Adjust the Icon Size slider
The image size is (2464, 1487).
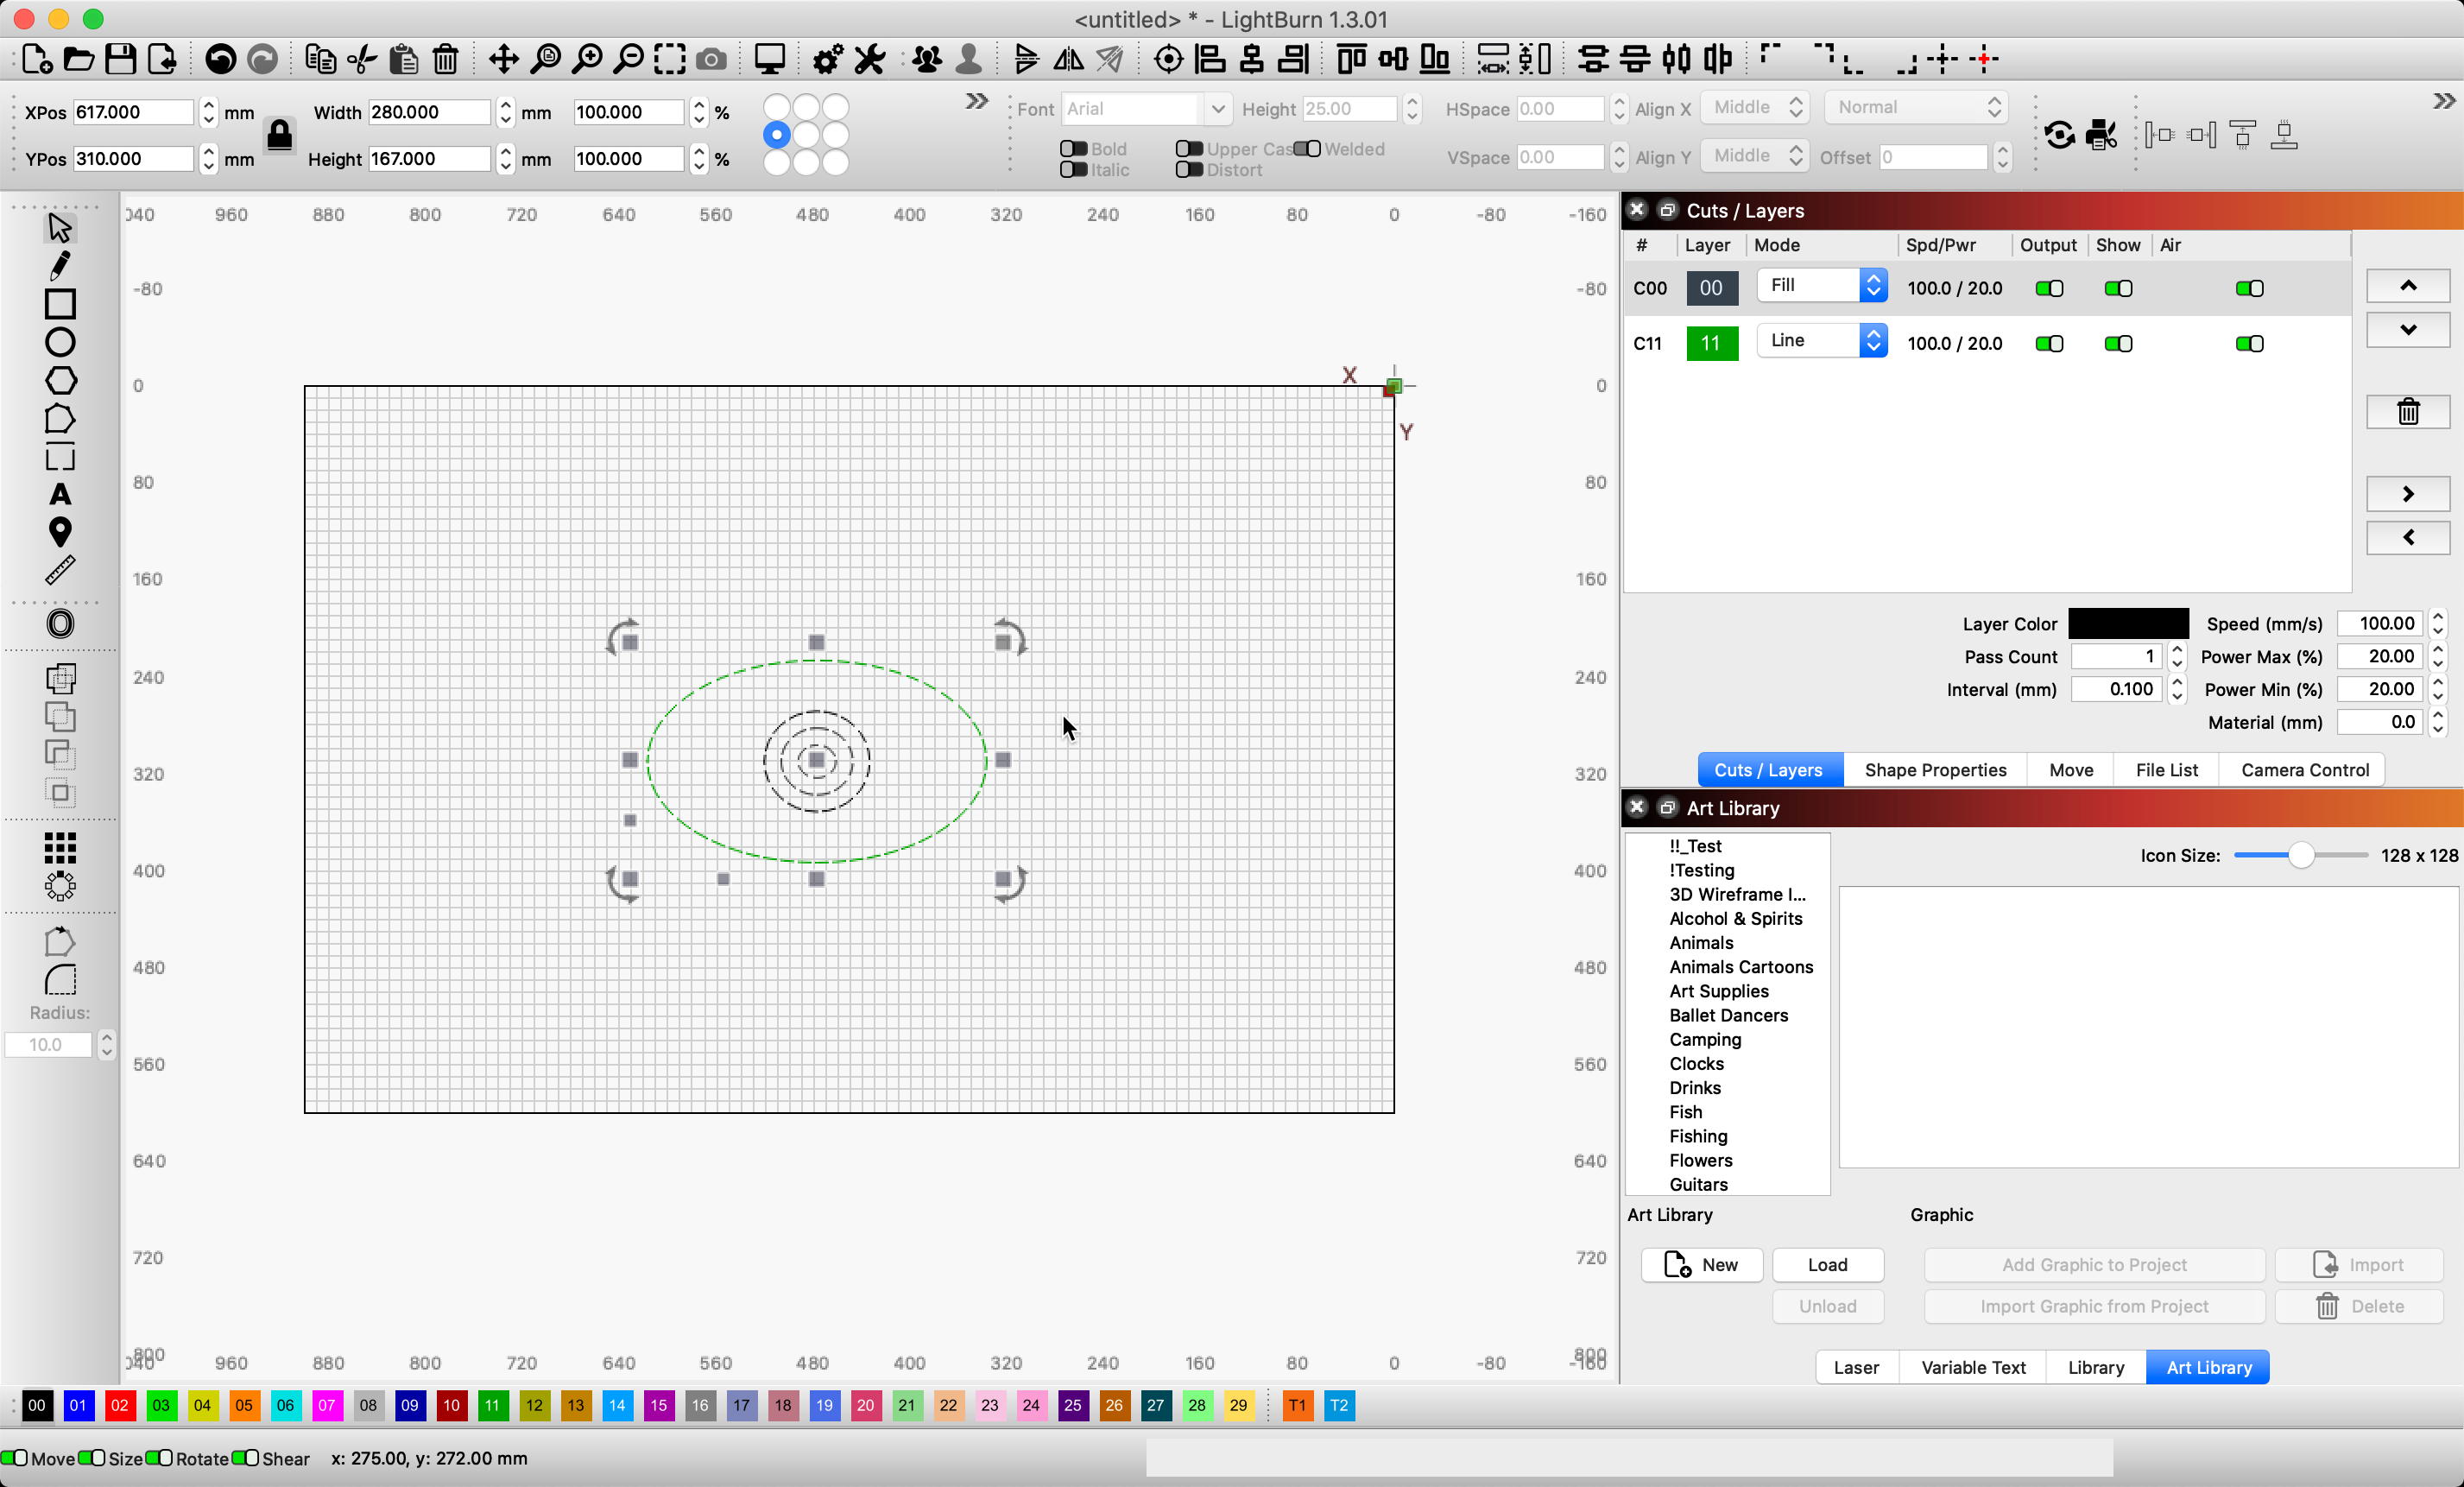coord(2300,856)
